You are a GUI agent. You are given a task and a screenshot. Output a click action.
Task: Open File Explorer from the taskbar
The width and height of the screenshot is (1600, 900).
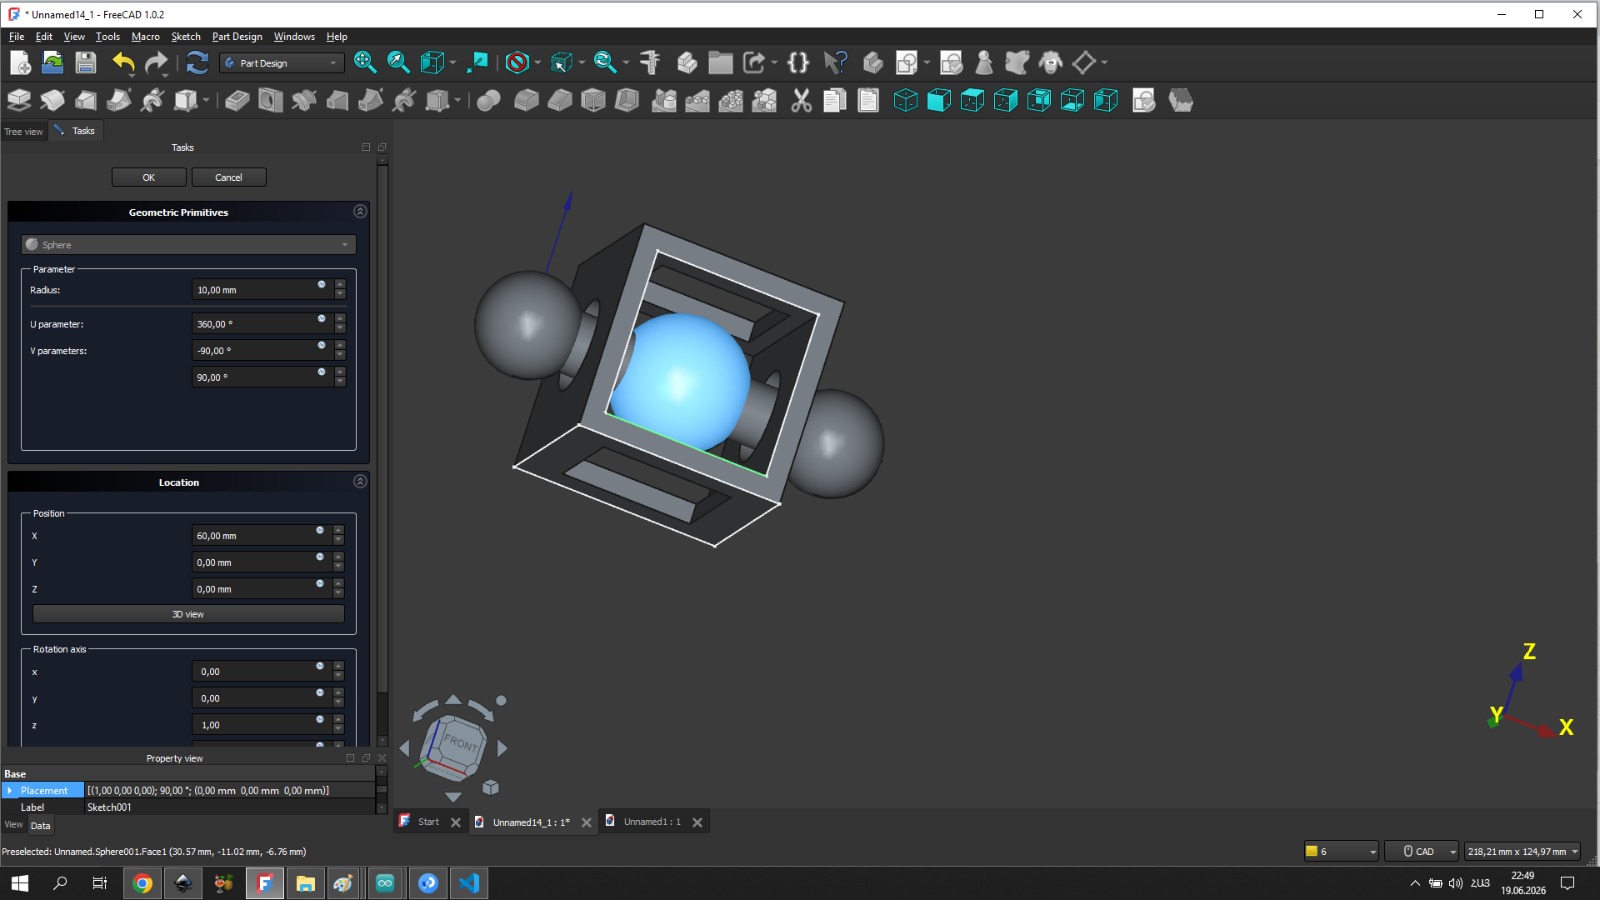click(305, 883)
